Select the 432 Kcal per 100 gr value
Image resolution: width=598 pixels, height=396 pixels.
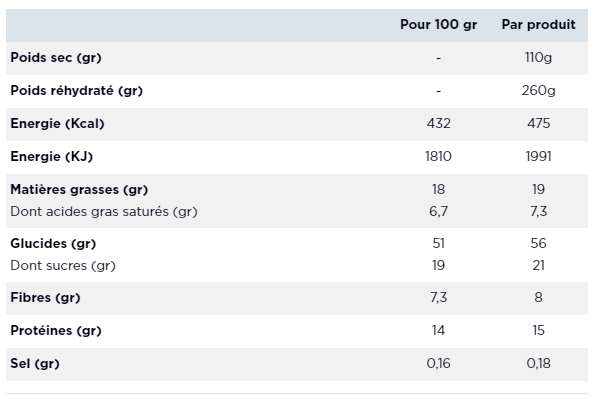click(x=439, y=124)
